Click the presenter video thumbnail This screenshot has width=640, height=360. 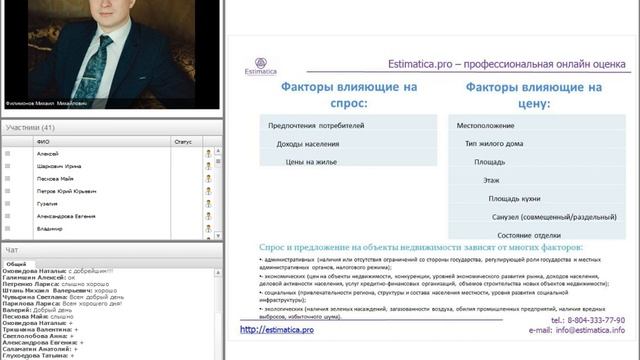point(112,53)
